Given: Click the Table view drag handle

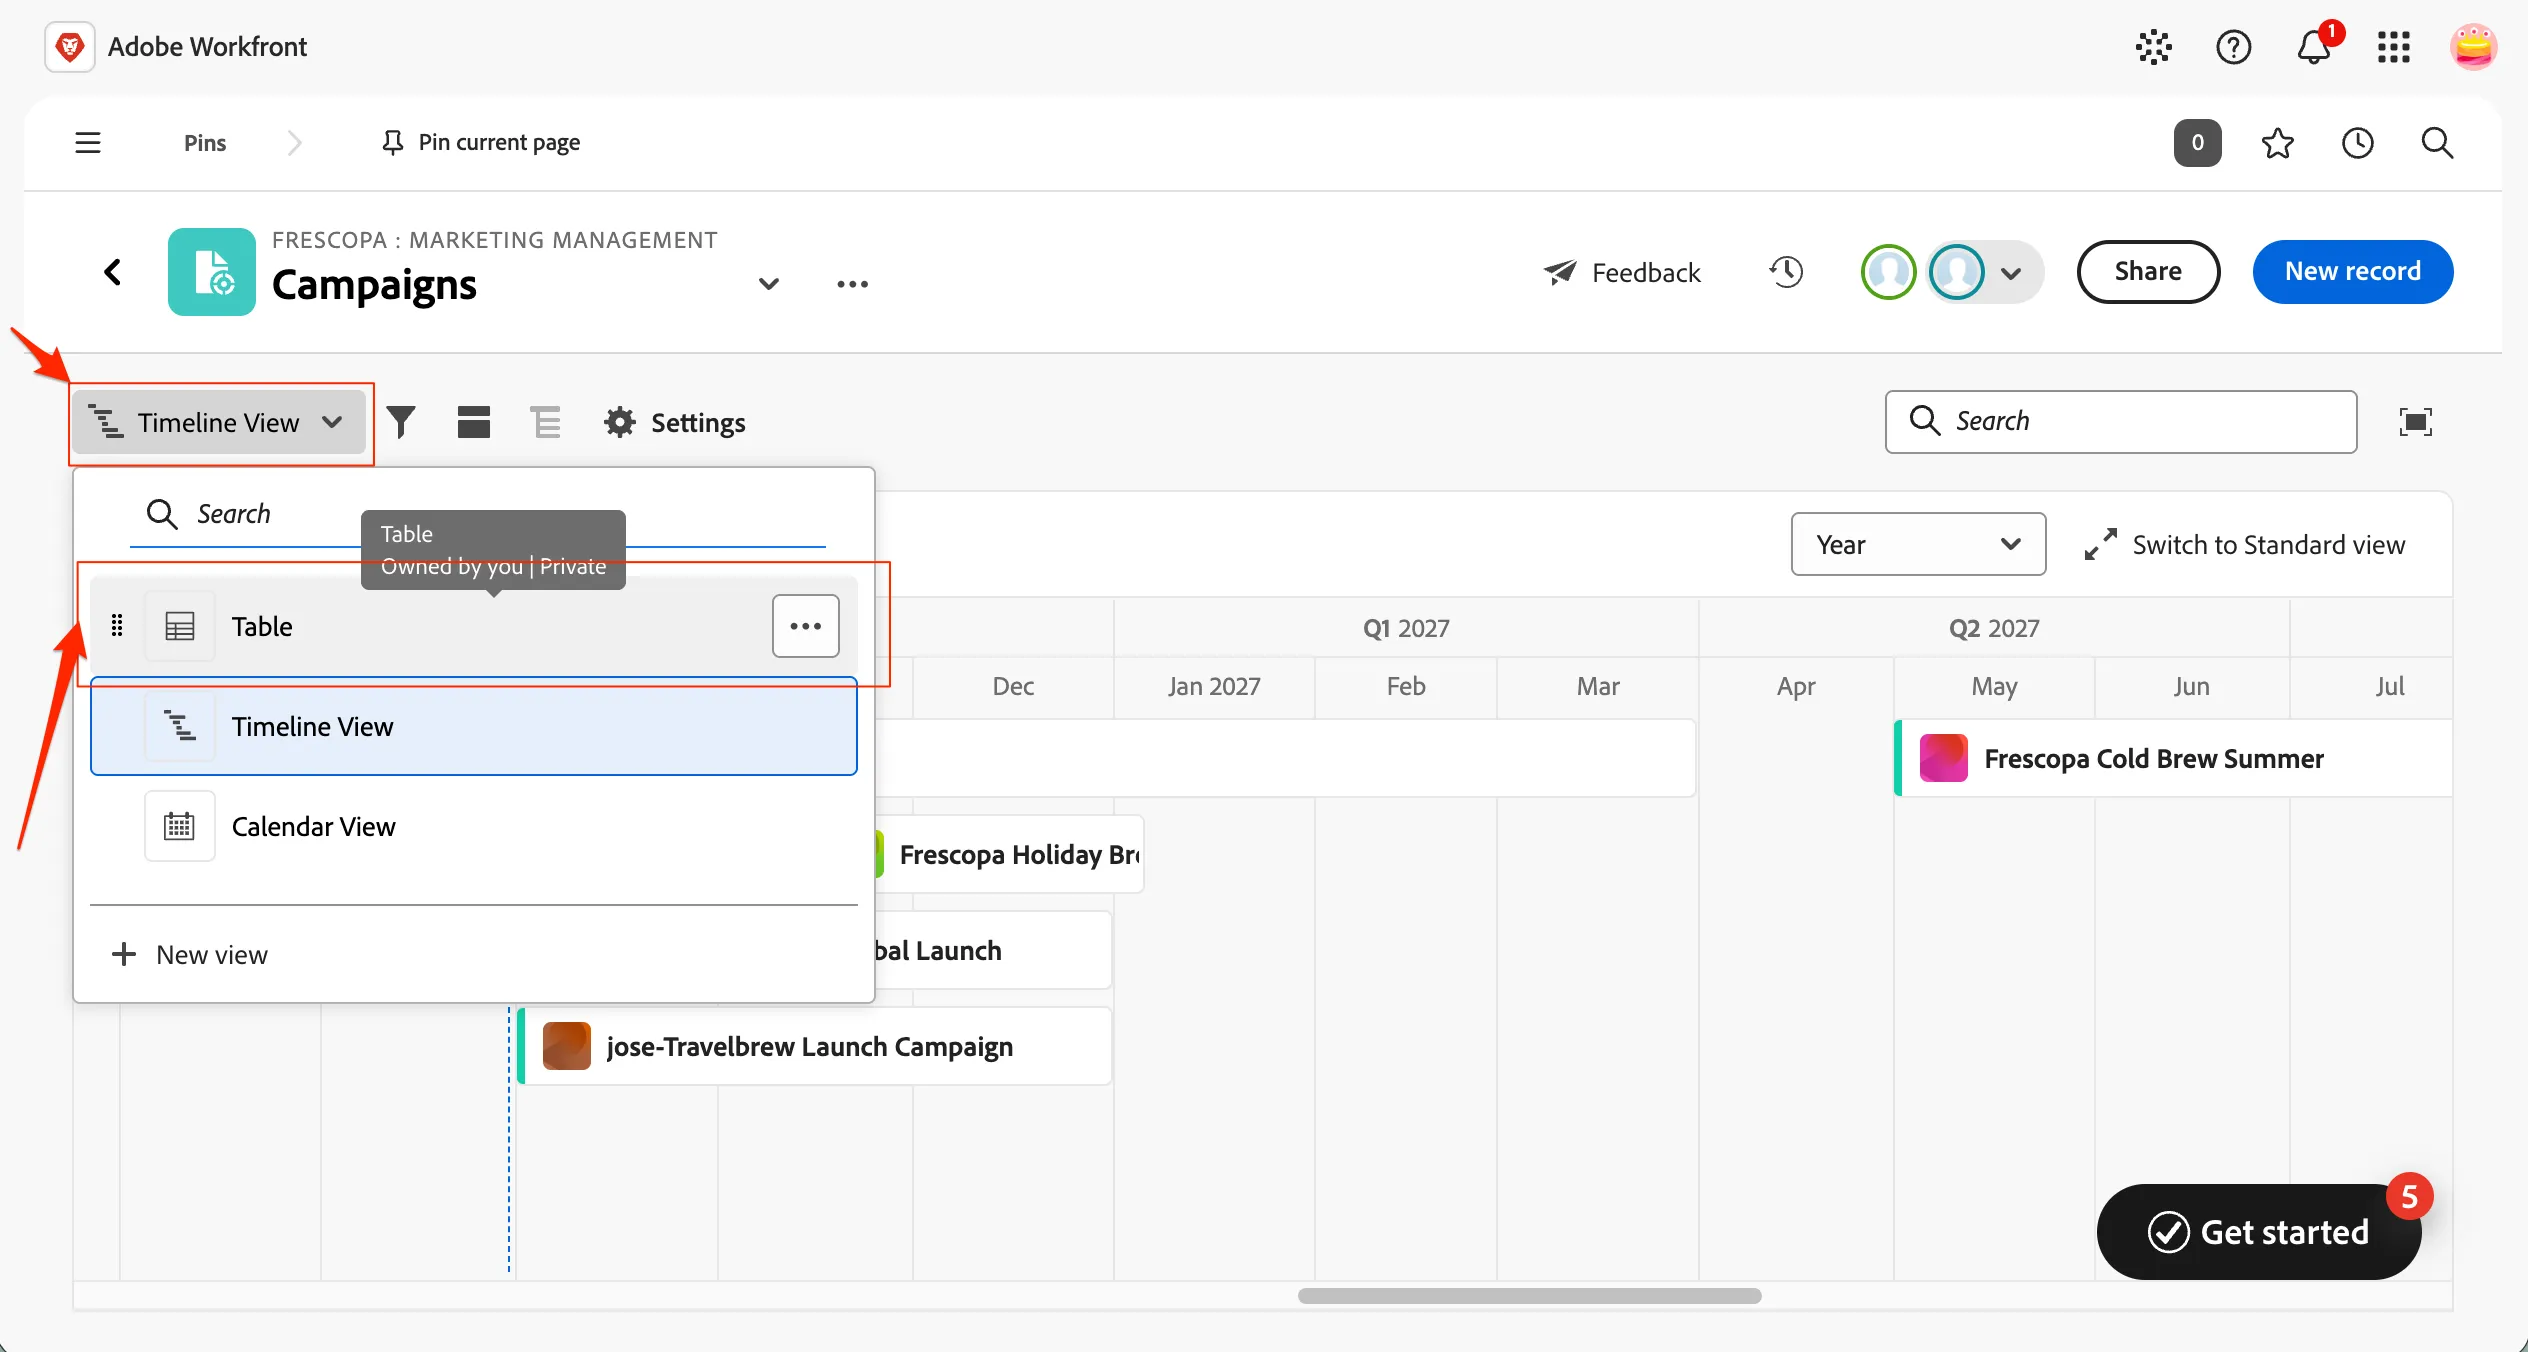Looking at the screenshot, I should pyautogui.click(x=117, y=626).
